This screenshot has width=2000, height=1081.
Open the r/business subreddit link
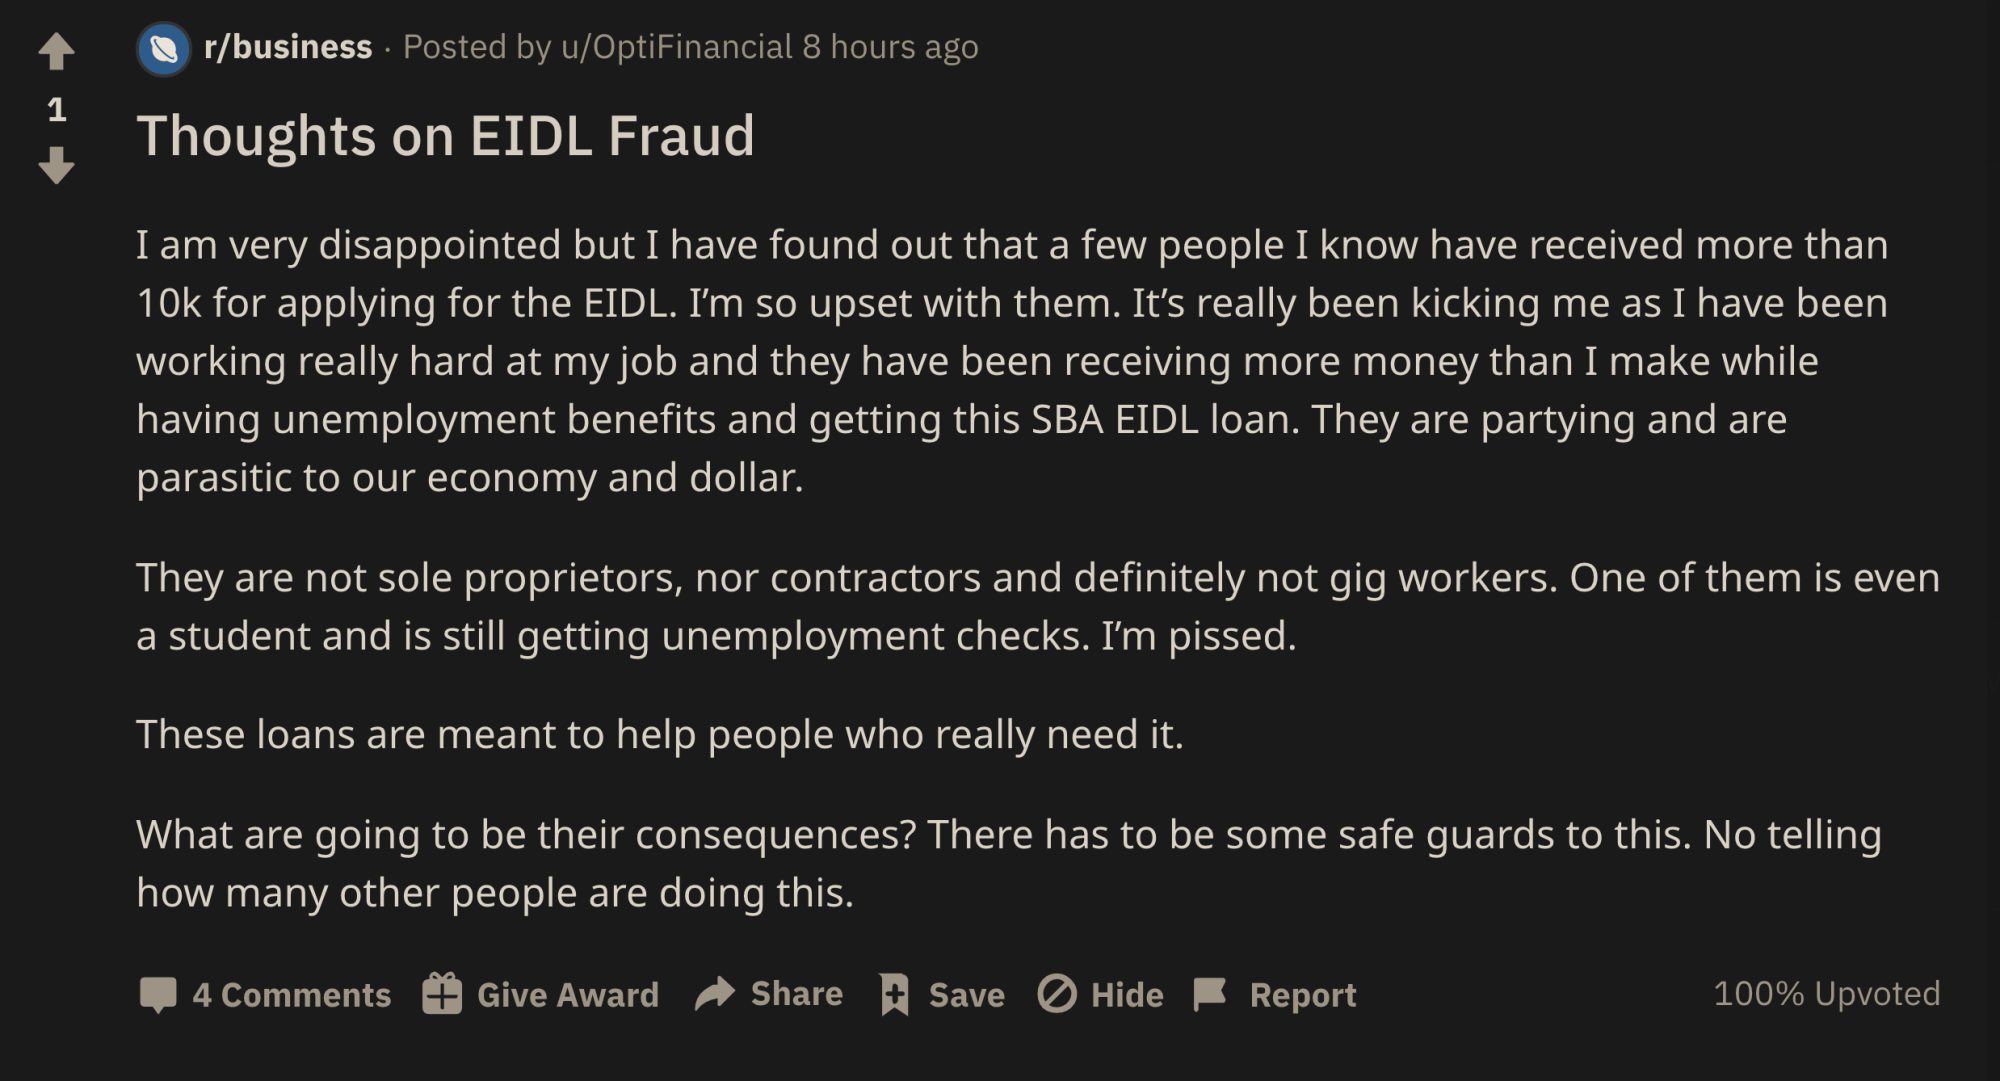(288, 47)
